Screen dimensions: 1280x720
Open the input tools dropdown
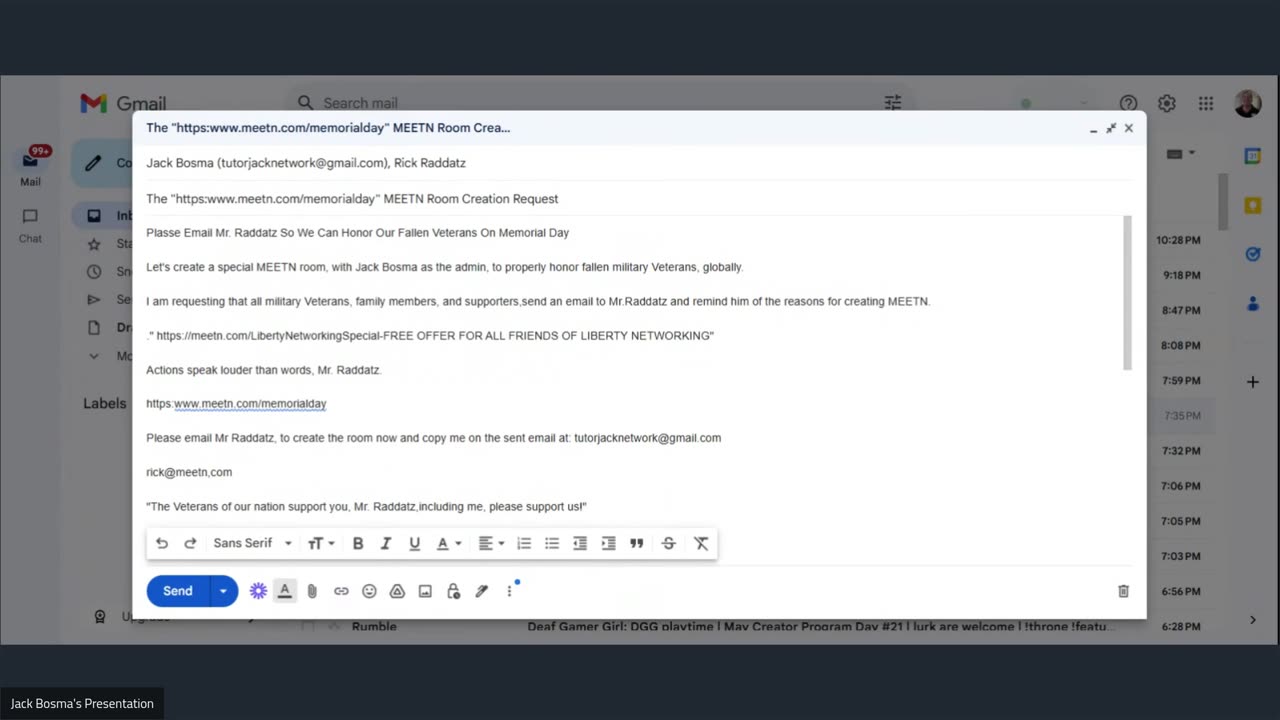[x=1180, y=154]
